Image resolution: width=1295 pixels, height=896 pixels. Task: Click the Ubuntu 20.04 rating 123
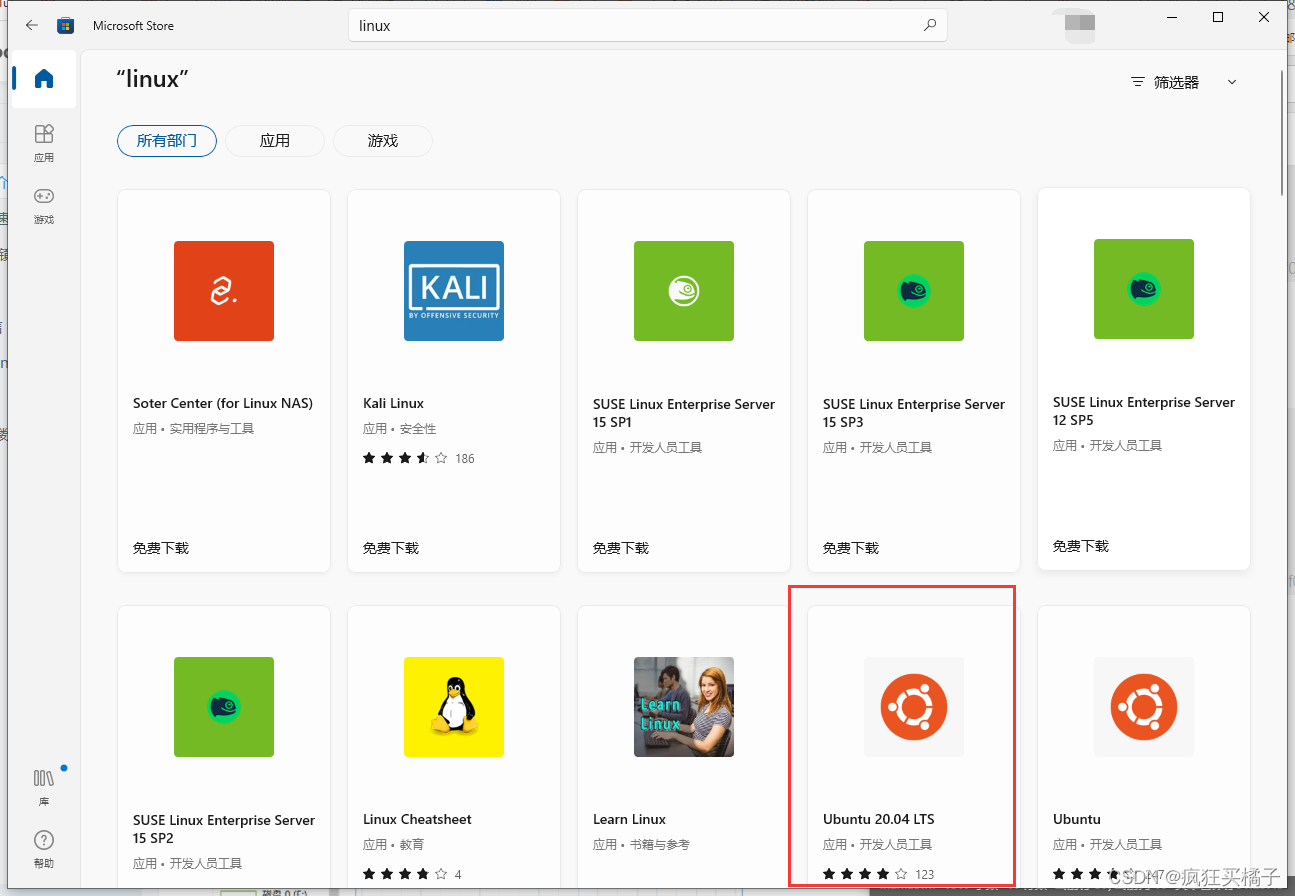pos(879,874)
